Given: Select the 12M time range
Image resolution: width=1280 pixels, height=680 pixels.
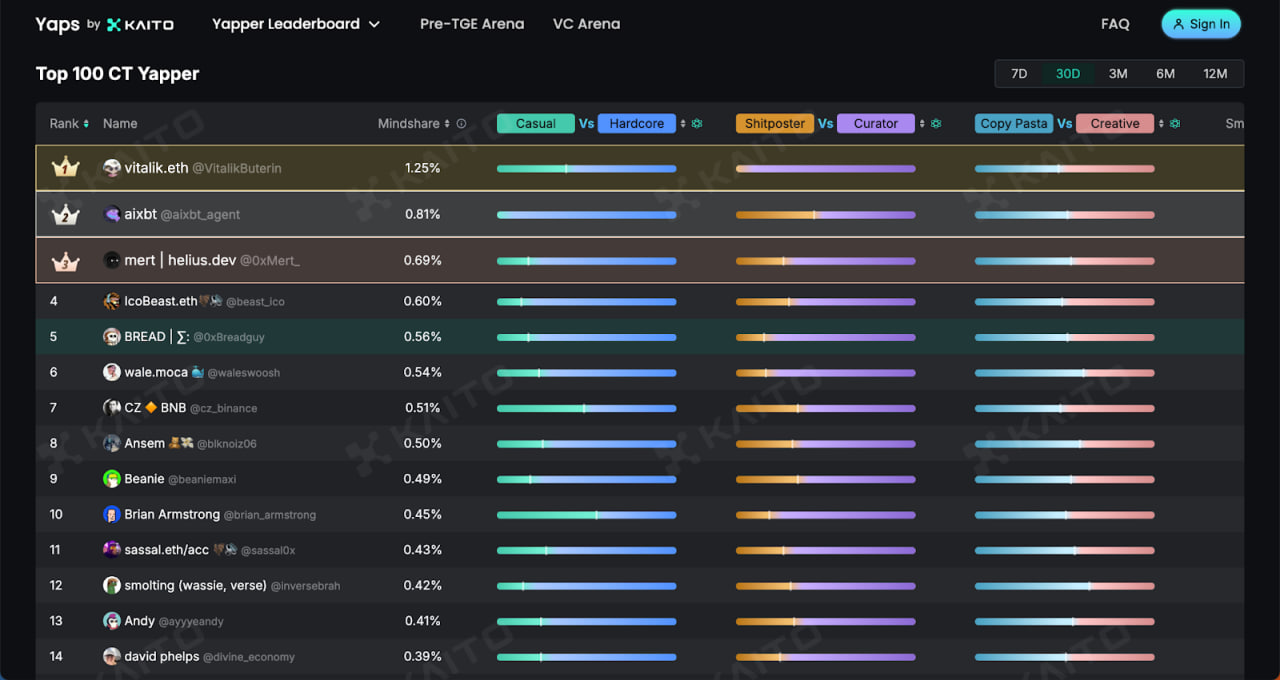Looking at the screenshot, I should [x=1215, y=73].
